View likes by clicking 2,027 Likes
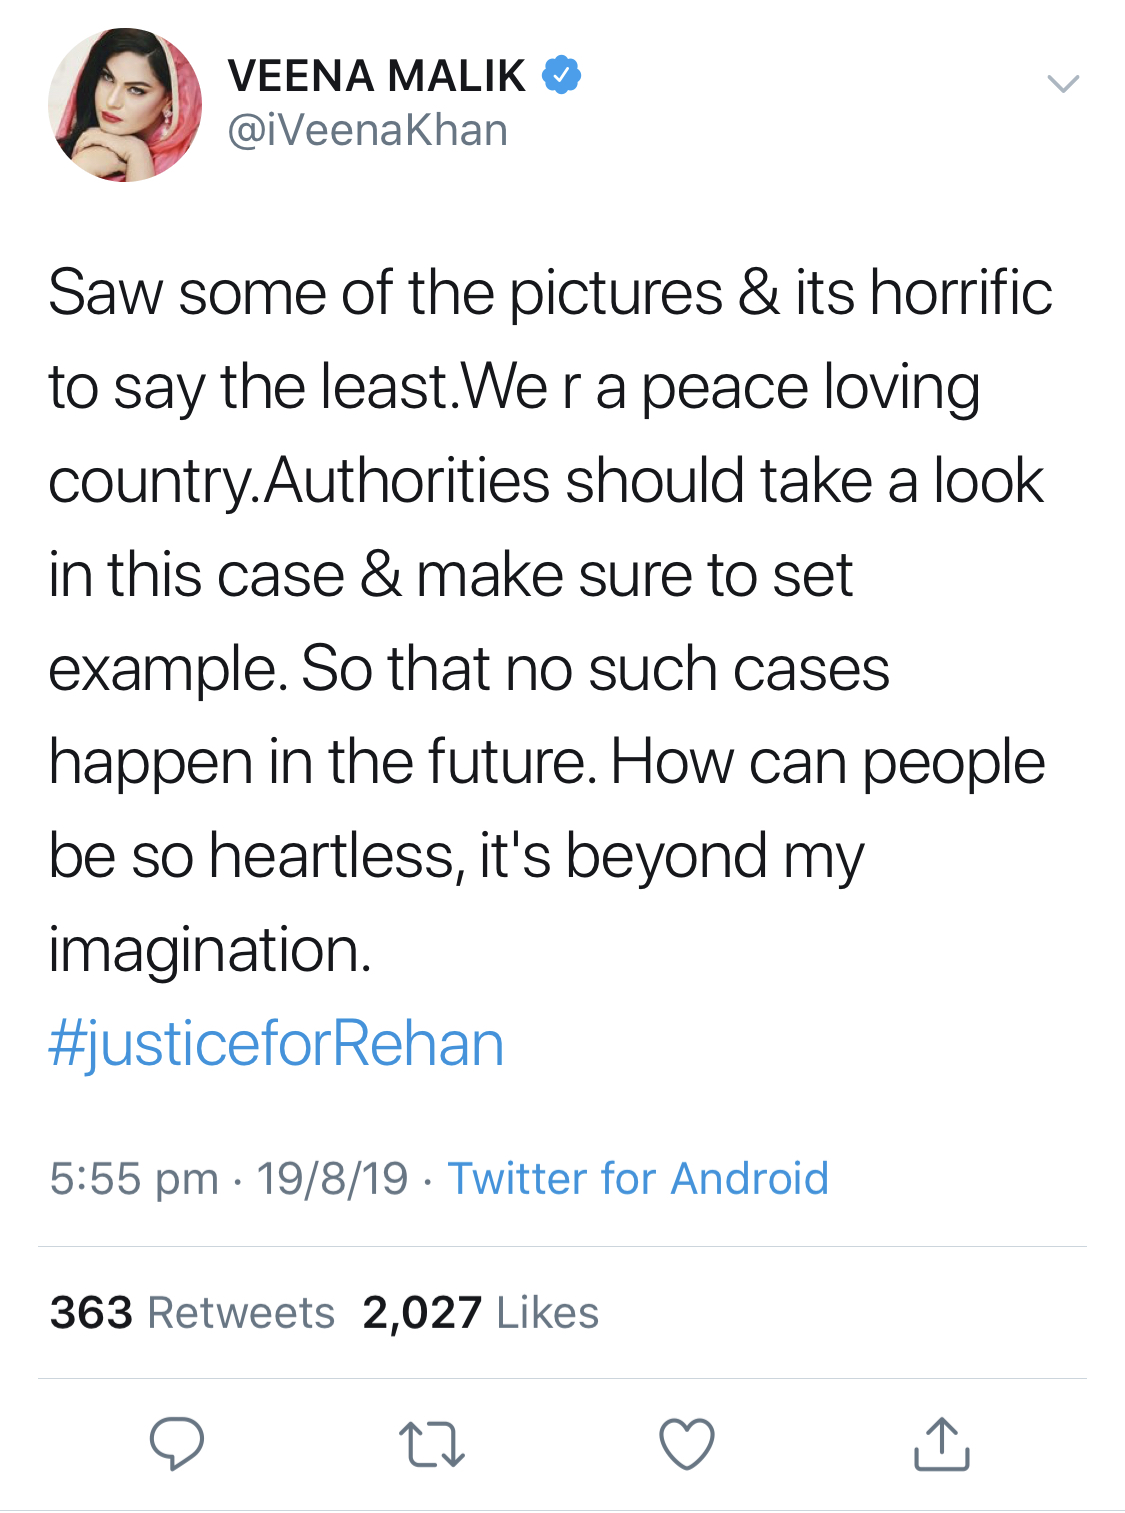Image resolution: width=1125 pixels, height=1513 pixels. [480, 1315]
